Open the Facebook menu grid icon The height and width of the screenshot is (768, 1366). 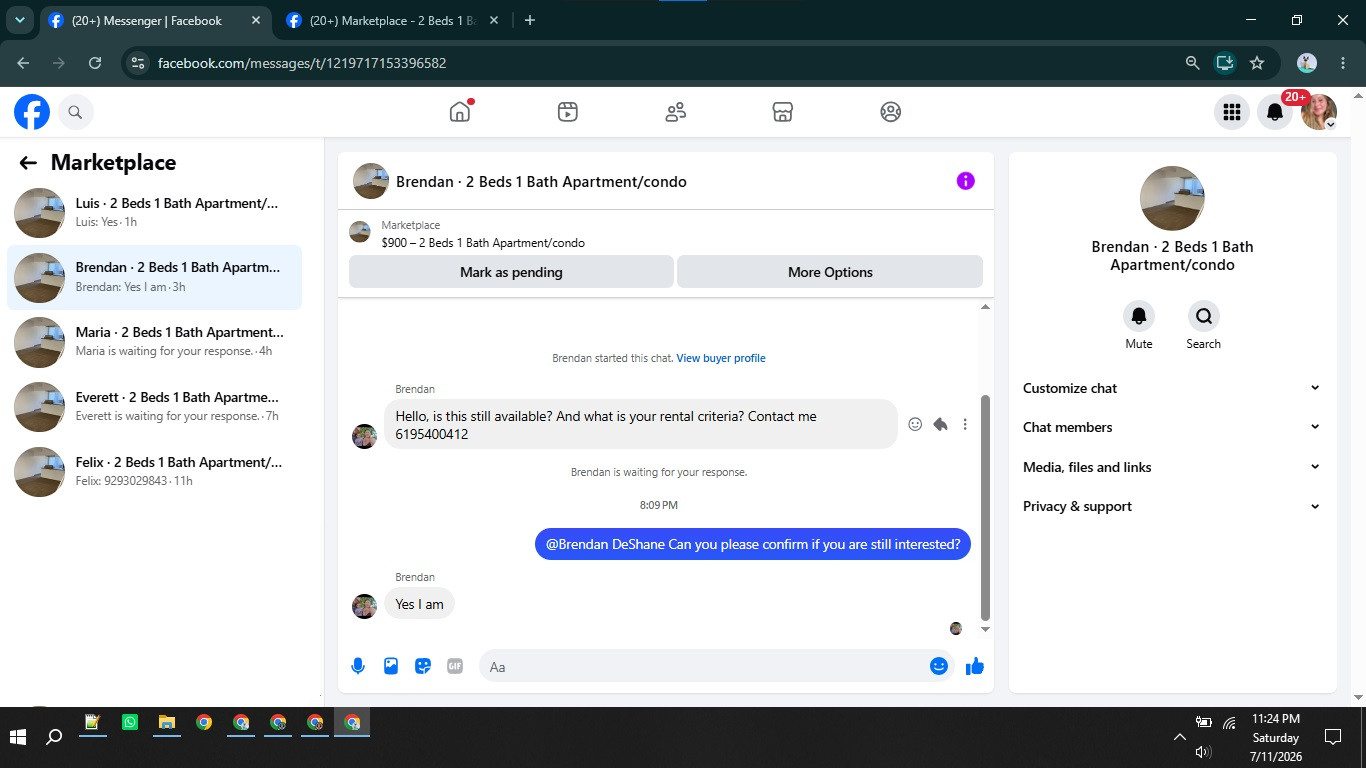click(1232, 112)
